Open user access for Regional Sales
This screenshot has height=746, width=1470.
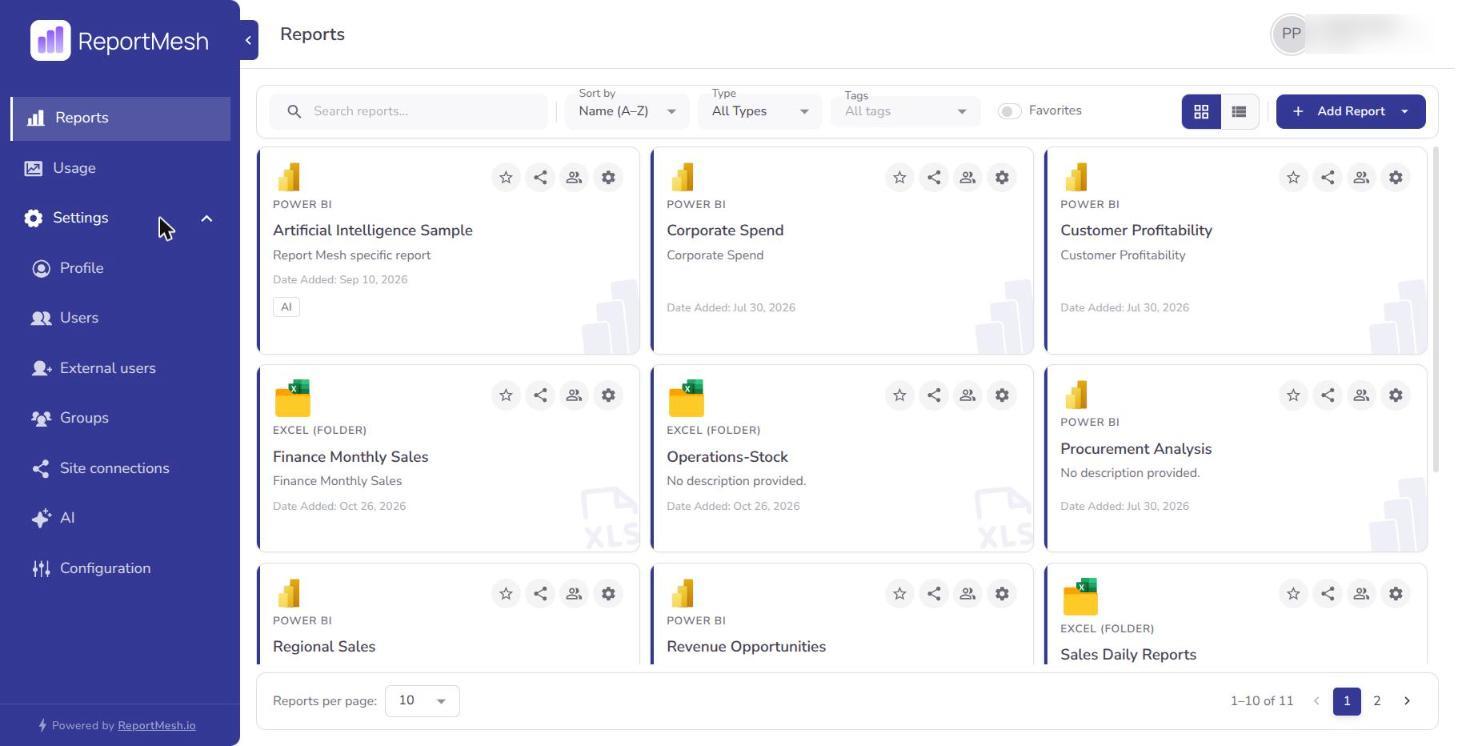pyautogui.click(x=574, y=593)
